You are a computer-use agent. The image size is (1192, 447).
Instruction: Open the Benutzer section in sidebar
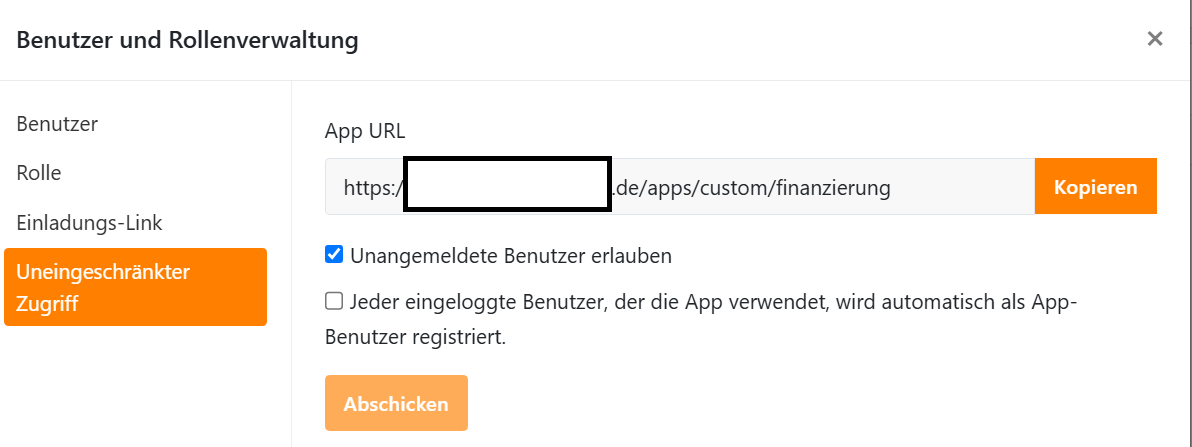click(x=57, y=124)
